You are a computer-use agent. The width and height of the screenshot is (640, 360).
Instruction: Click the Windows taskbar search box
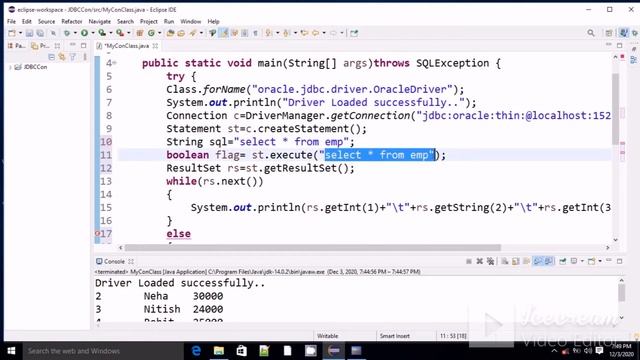click(103, 351)
